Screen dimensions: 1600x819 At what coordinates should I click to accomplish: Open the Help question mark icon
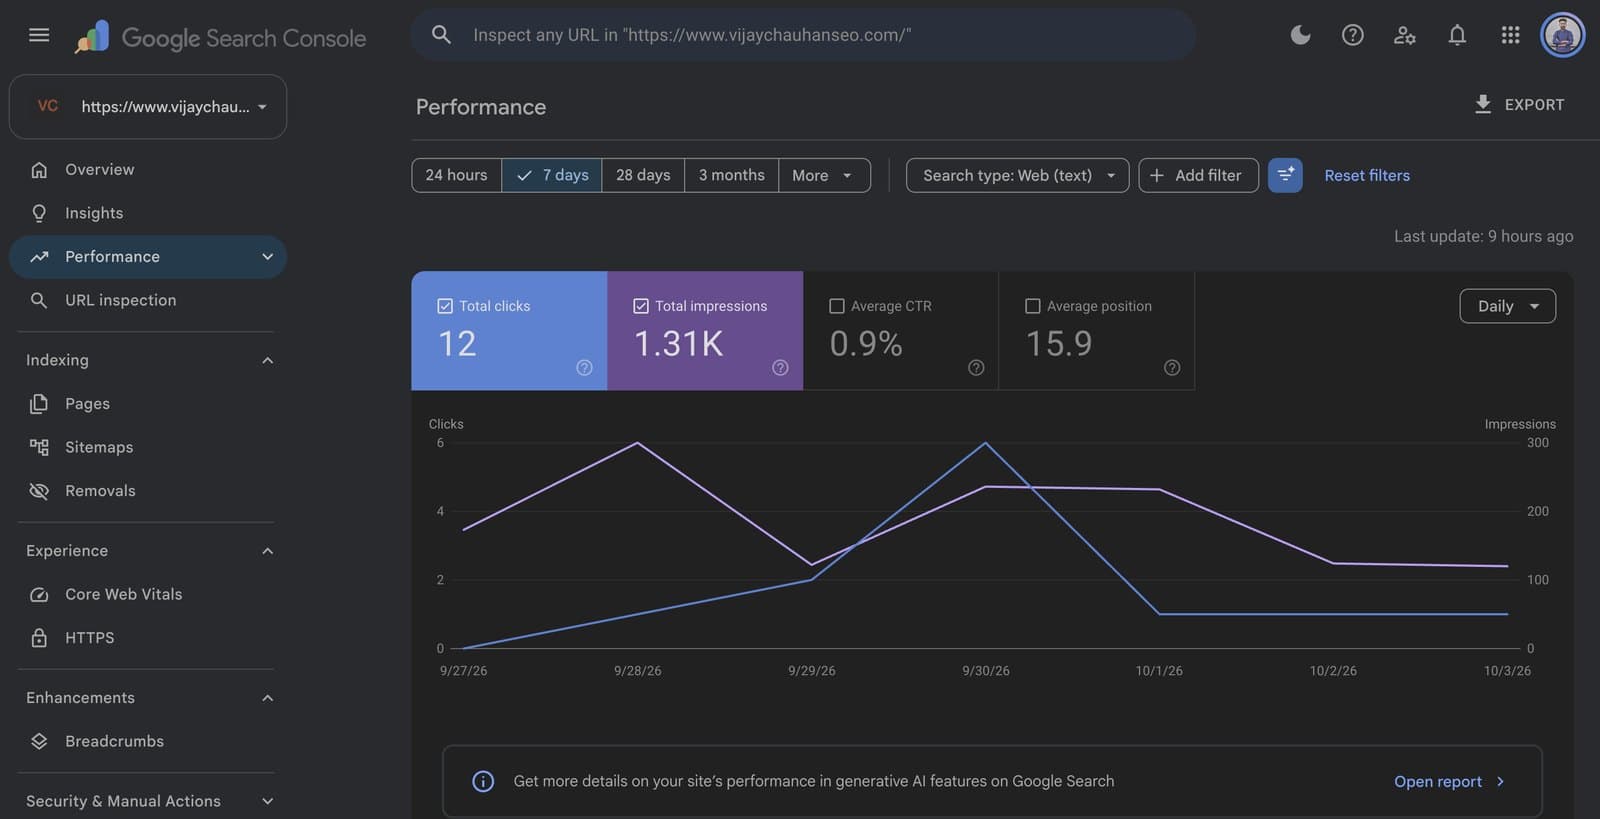click(x=1352, y=35)
